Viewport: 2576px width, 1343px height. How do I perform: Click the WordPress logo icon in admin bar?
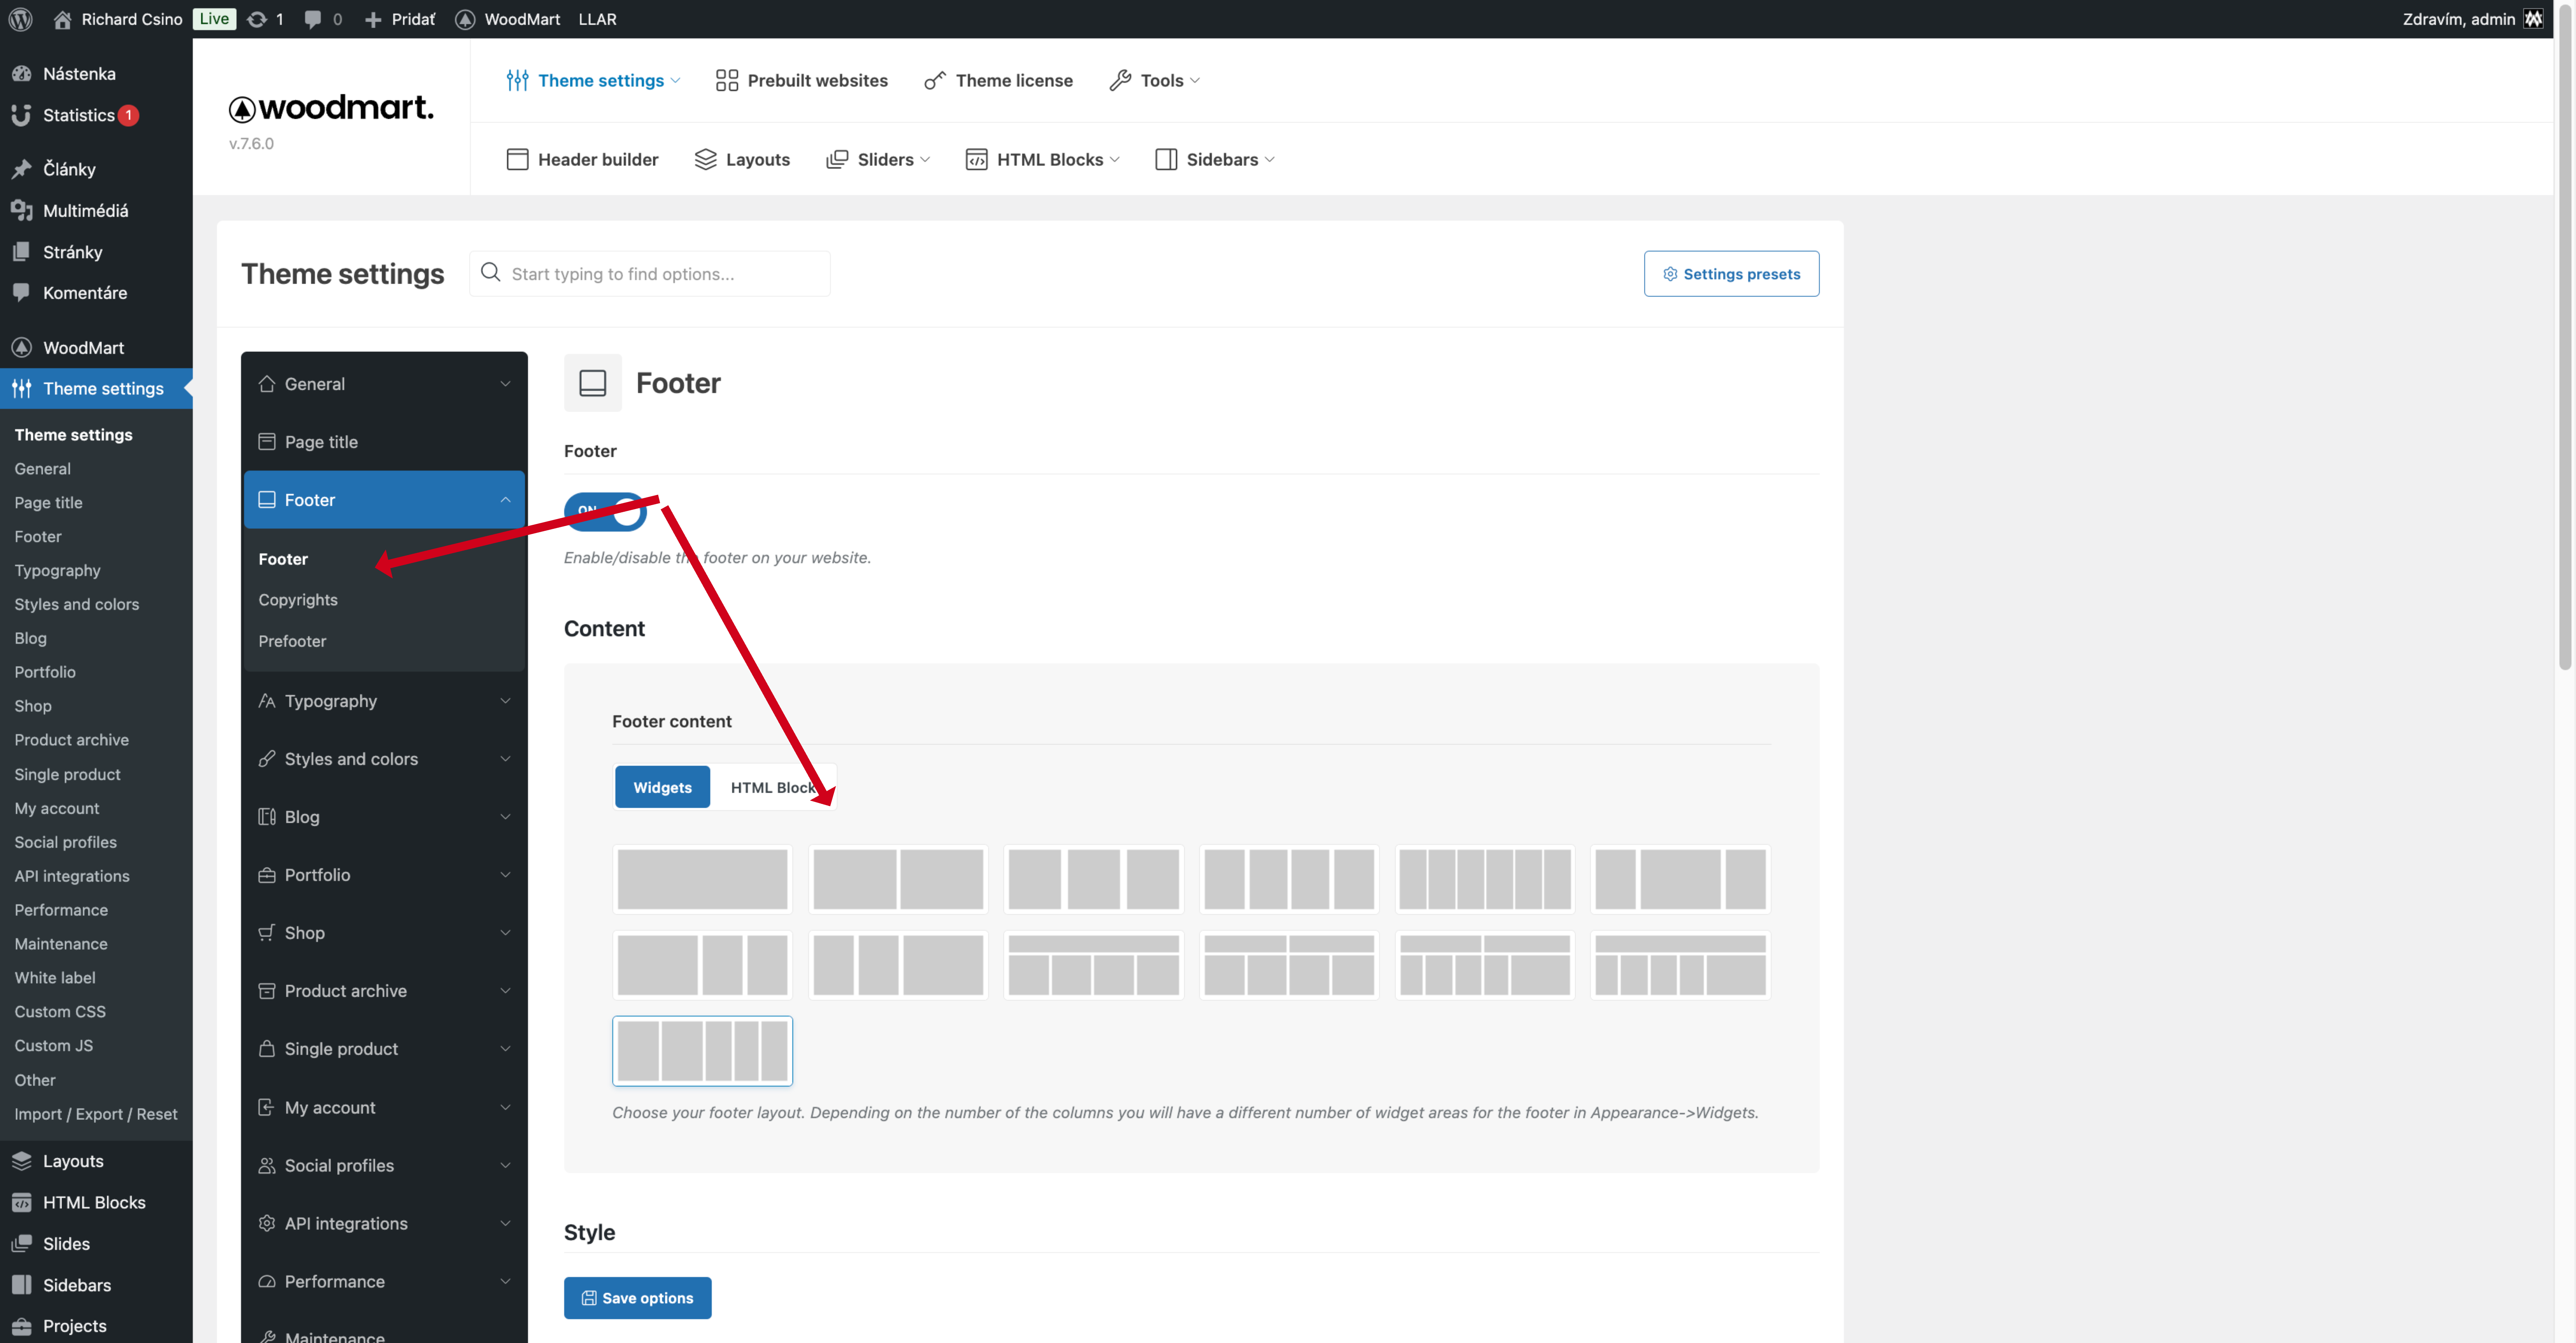pyautogui.click(x=20, y=19)
